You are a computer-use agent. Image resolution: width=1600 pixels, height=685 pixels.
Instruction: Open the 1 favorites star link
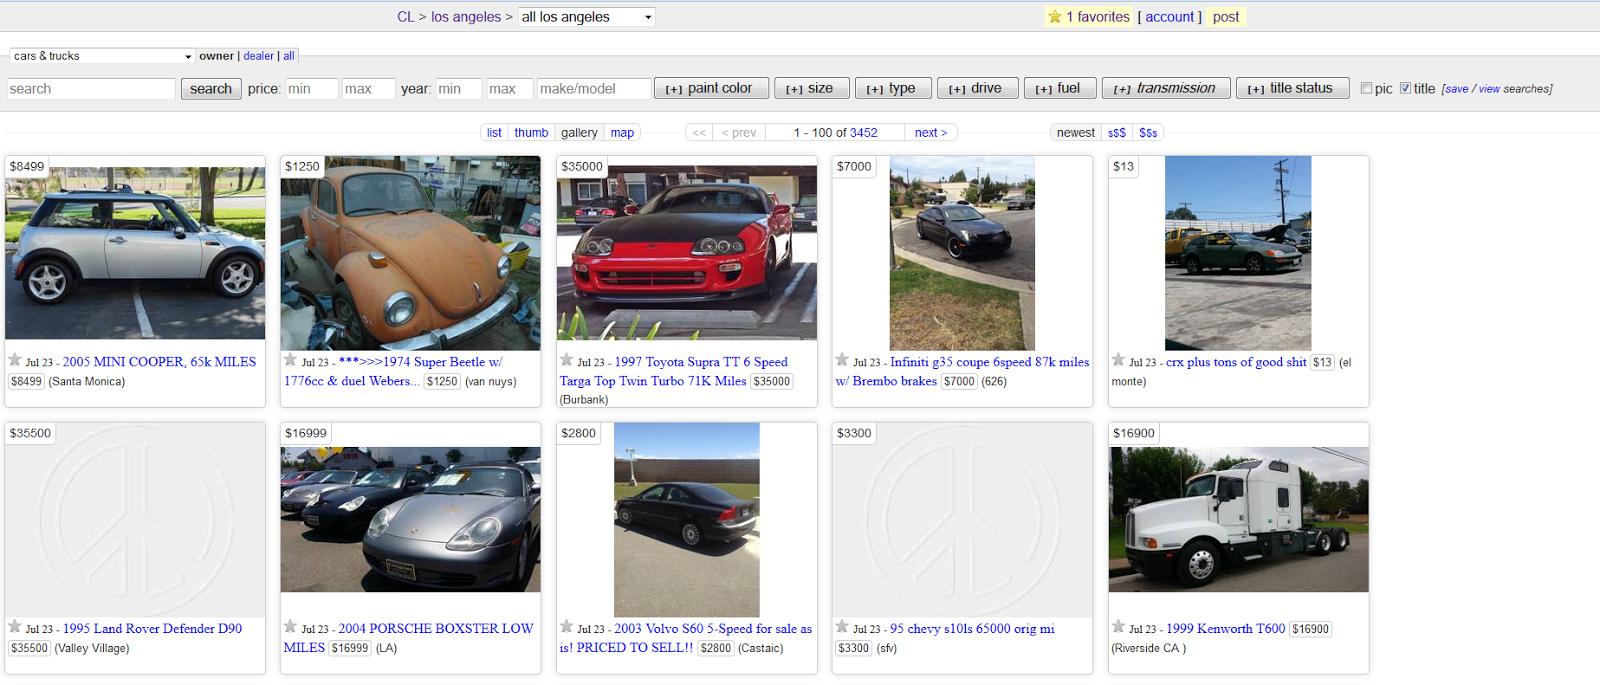[x=1088, y=17]
